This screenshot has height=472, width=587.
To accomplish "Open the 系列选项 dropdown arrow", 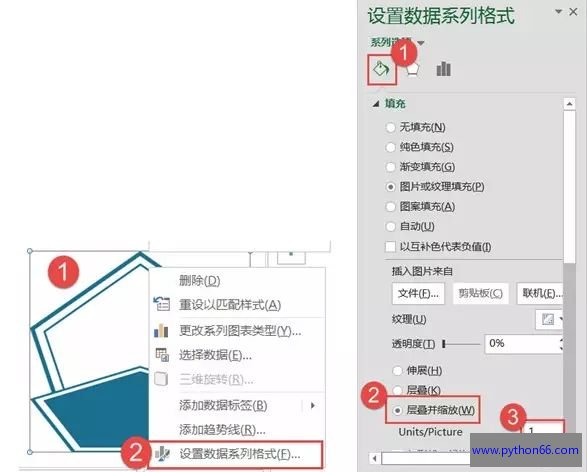I will [421, 43].
